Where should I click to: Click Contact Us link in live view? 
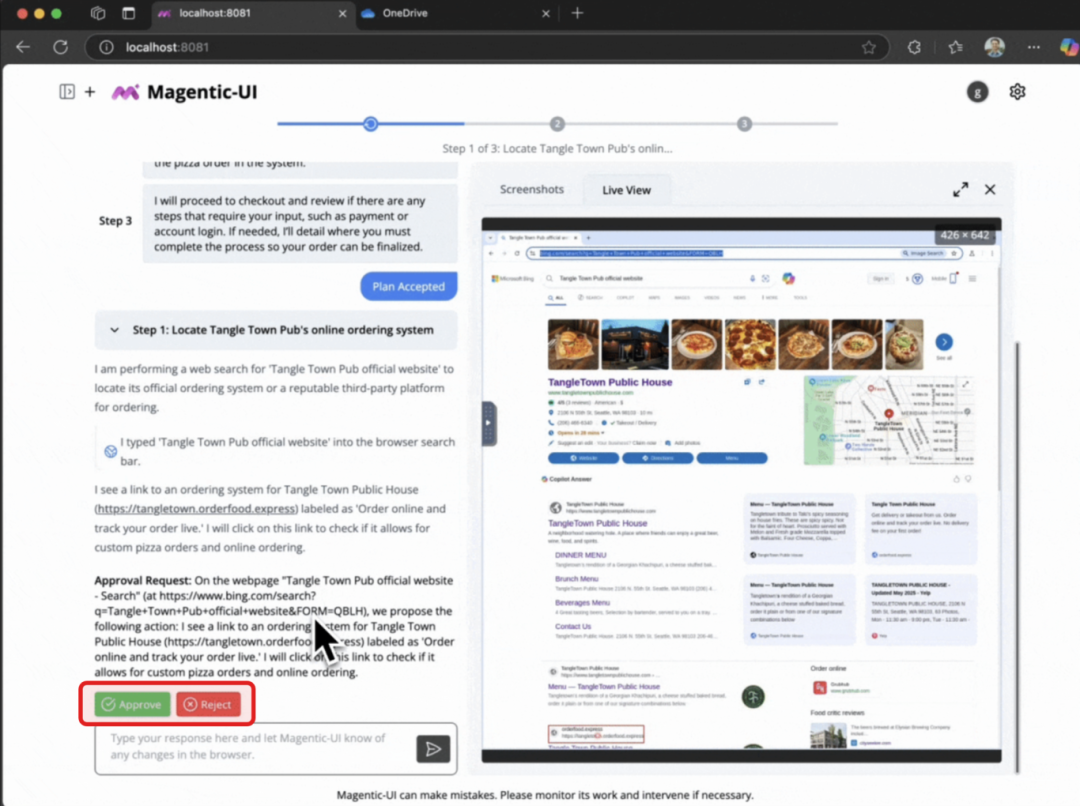click(x=573, y=626)
